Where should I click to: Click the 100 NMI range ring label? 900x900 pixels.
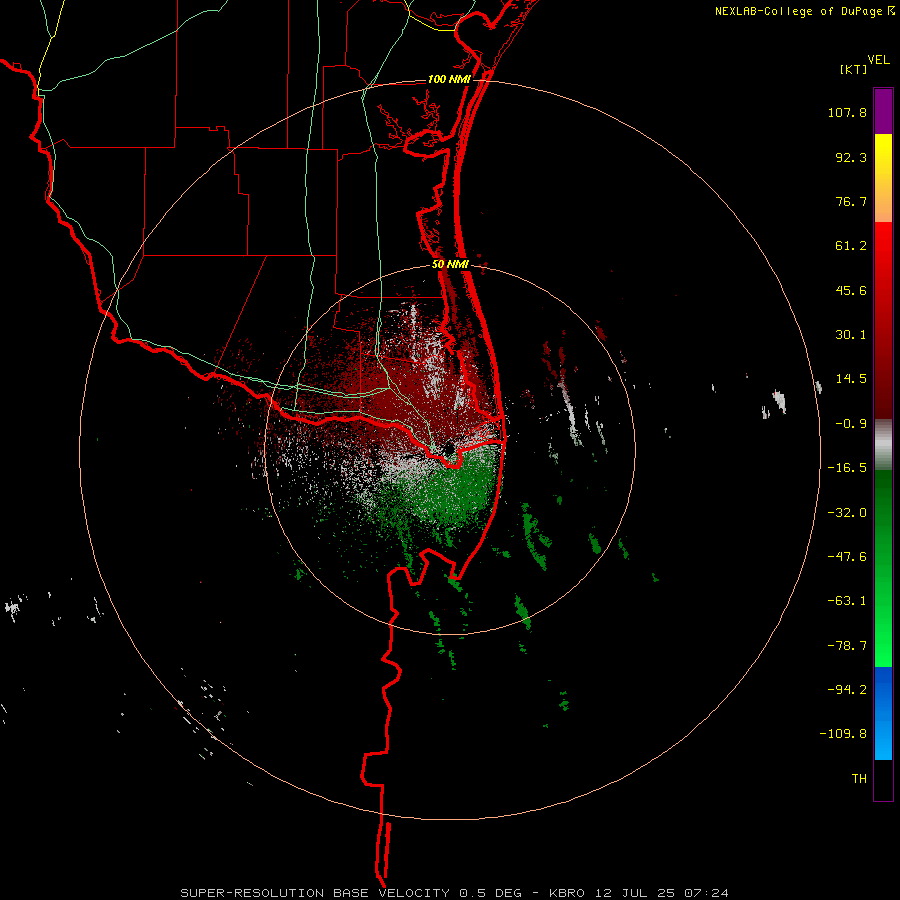pyautogui.click(x=449, y=79)
